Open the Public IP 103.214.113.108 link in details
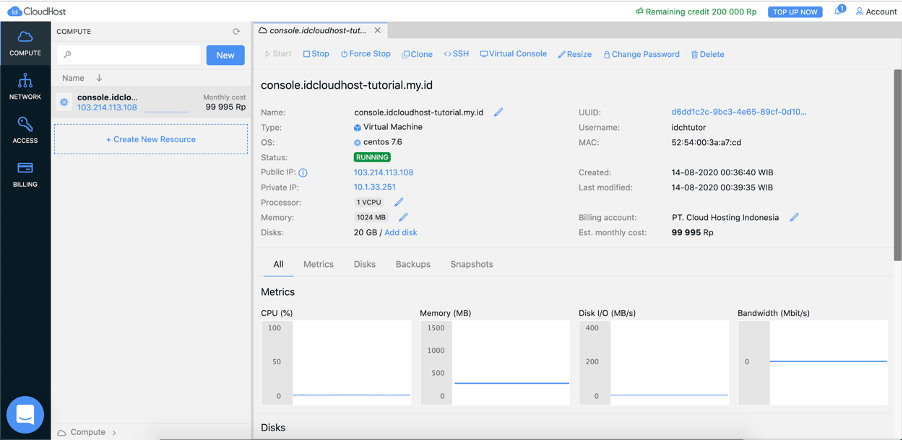 384,173
